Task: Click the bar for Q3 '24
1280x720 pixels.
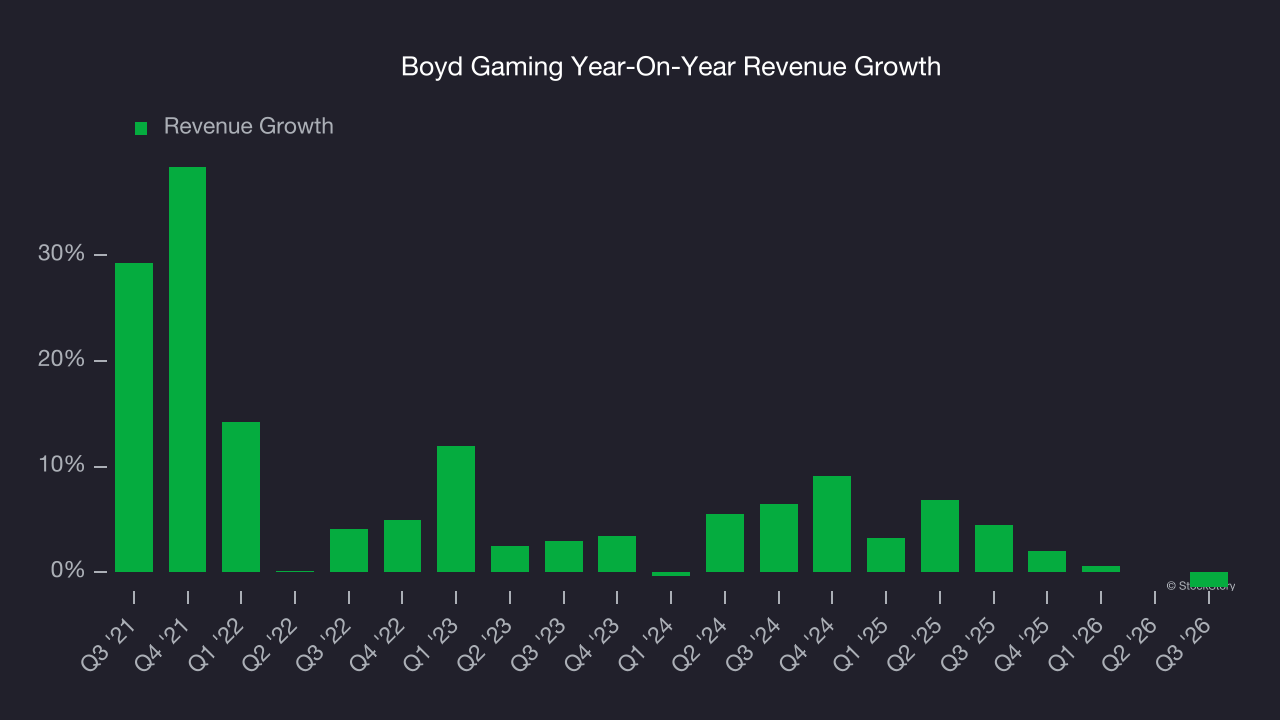Action: pyautogui.click(x=779, y=538)
